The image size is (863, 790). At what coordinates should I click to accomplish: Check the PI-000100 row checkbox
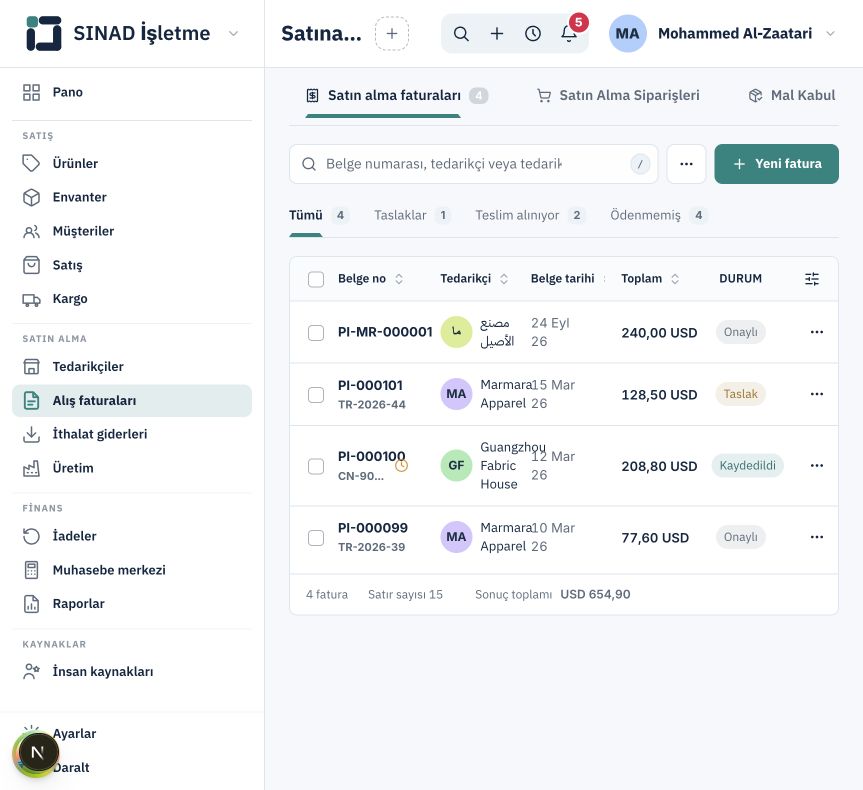click(x=316, y=466)
